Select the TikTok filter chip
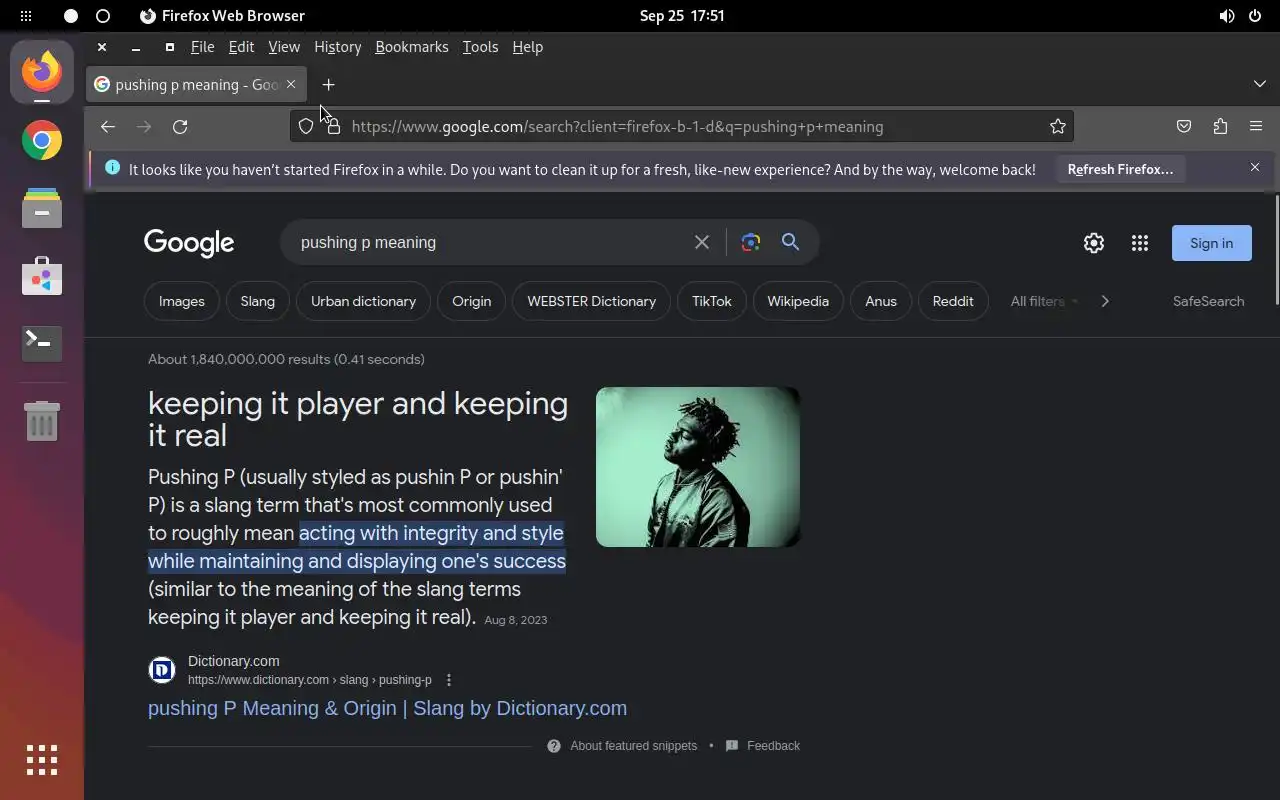This screenshot has height=800, width=1280. click(712, 301)
